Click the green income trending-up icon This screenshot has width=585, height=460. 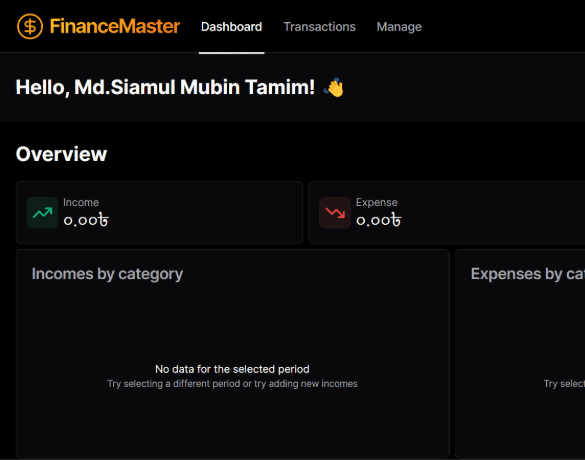pyautogui.click(x=43, y=213)
